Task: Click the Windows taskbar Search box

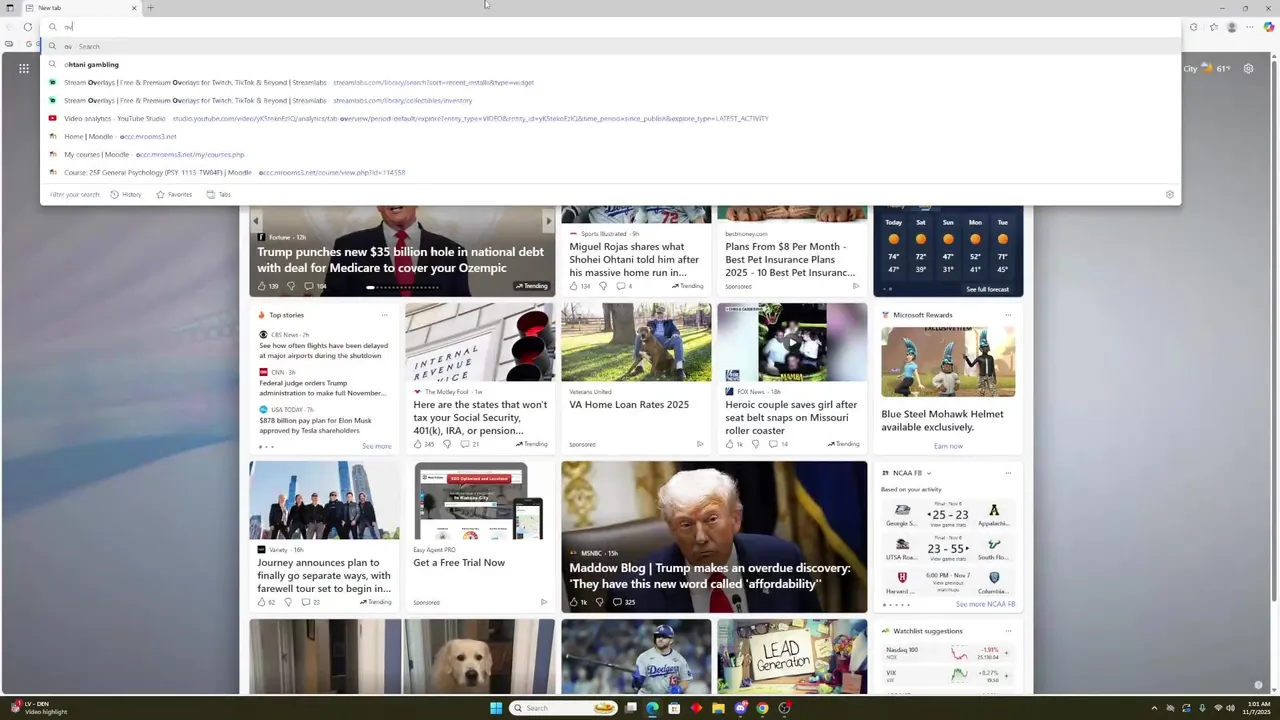Action: (563, 708)
